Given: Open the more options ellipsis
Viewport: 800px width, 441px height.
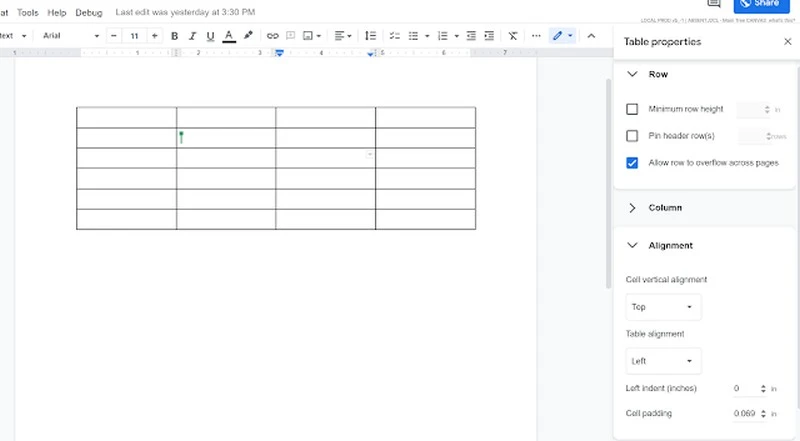Looking at the screenshot, I should (x=536, y=36).
